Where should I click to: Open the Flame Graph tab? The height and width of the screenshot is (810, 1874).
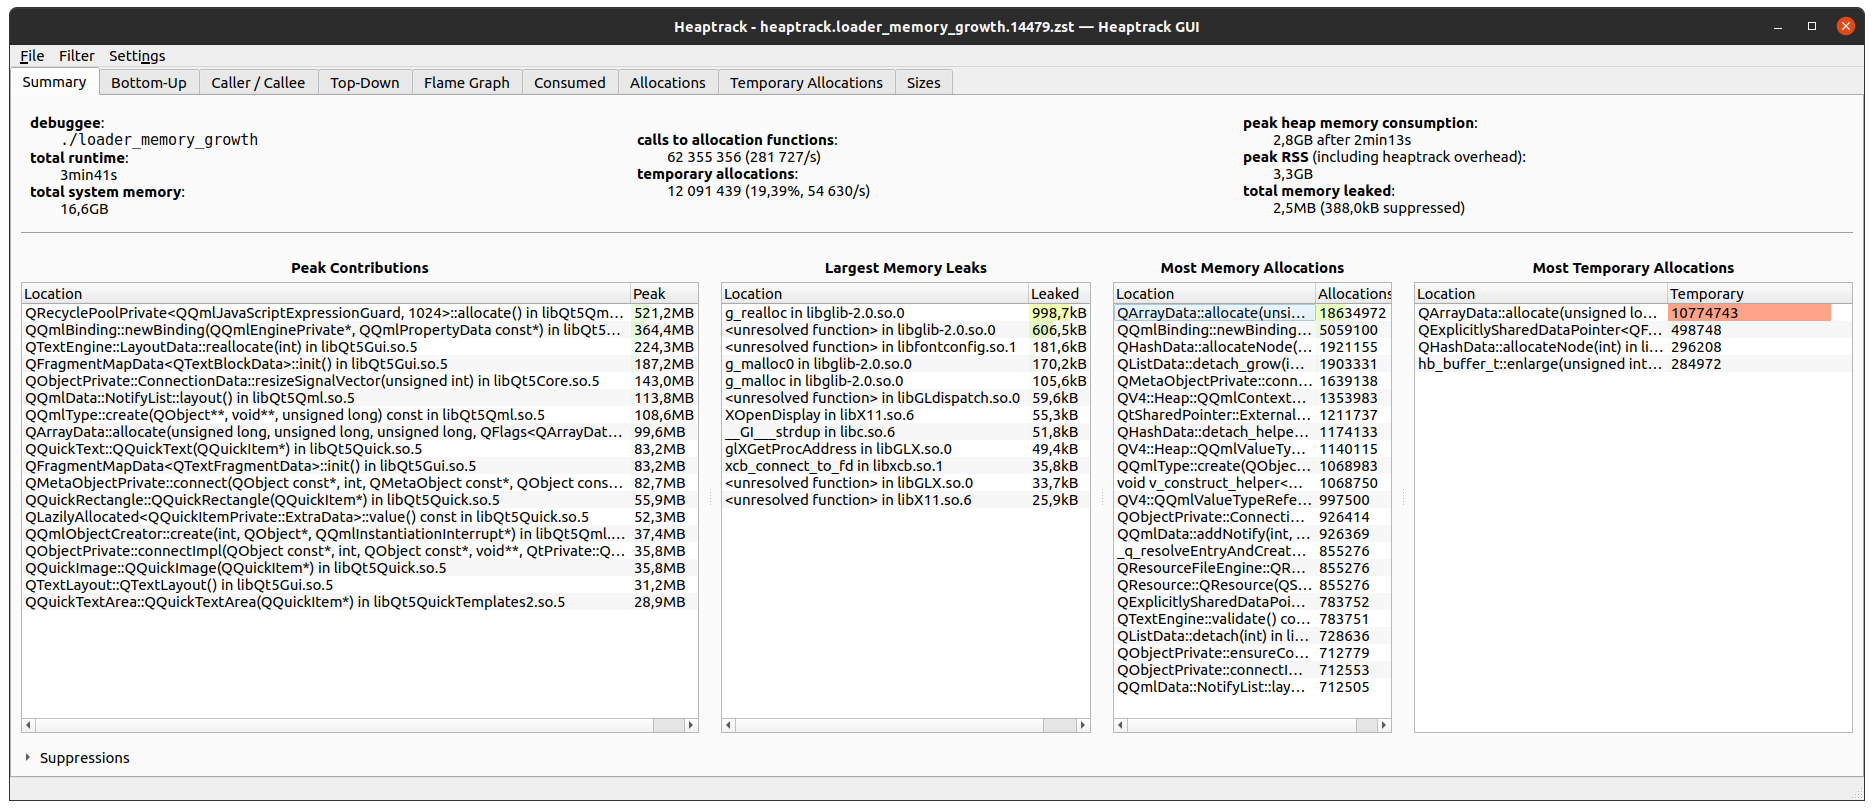click(x=467, y=83)
